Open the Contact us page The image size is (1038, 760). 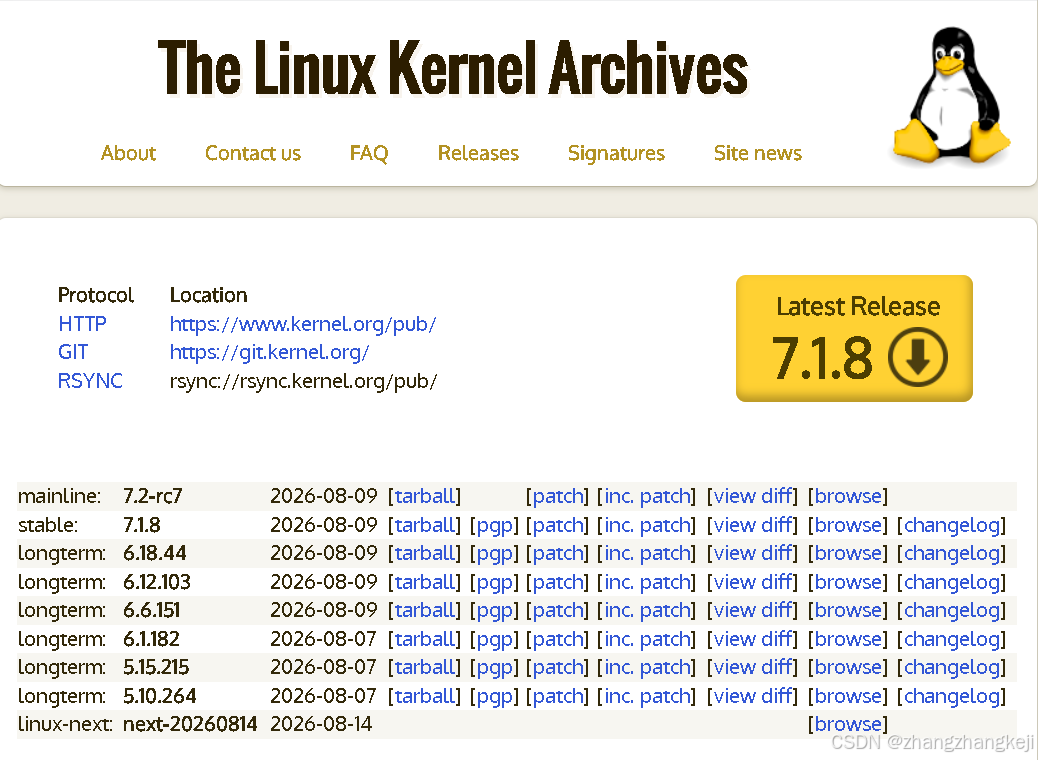click(x=253, y=153)
